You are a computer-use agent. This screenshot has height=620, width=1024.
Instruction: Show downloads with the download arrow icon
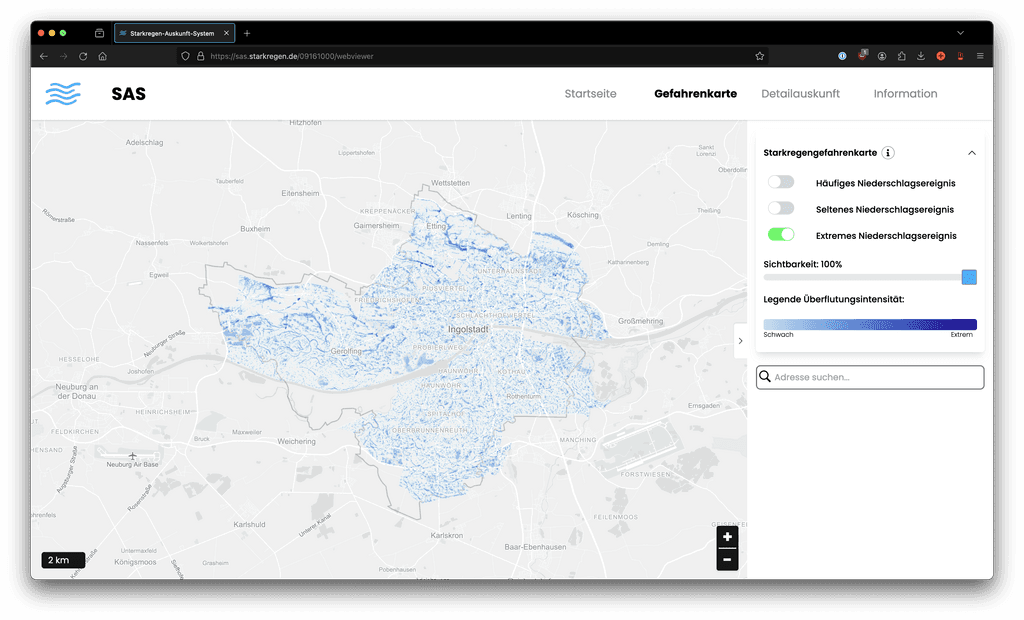(x=921, y=56)
